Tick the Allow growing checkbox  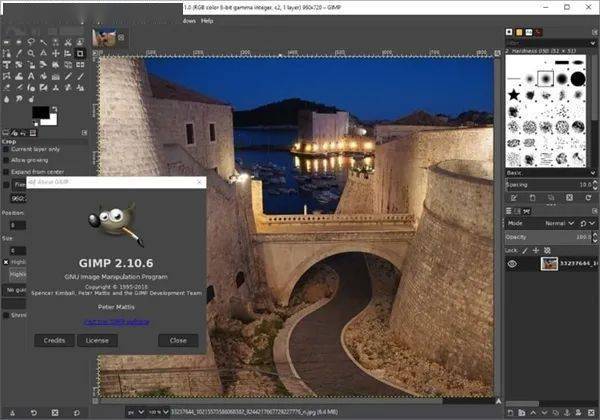[x=8, y=160]
